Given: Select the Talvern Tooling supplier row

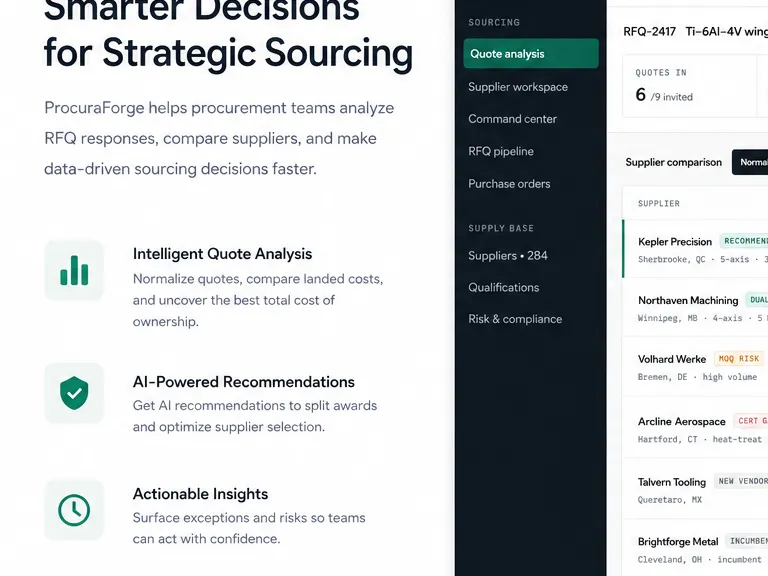Looking at the screenshot, I should [x=695, y=489].
